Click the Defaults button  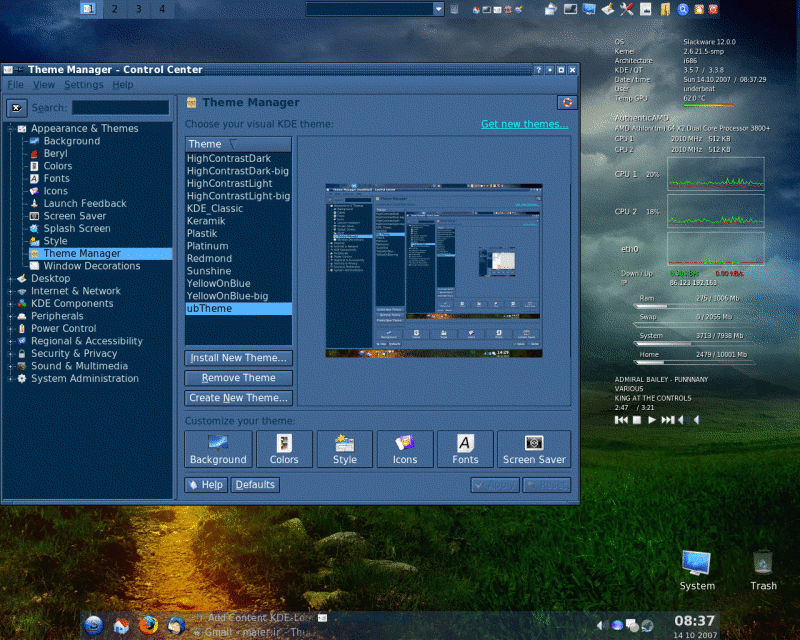[x=255, y=485]
